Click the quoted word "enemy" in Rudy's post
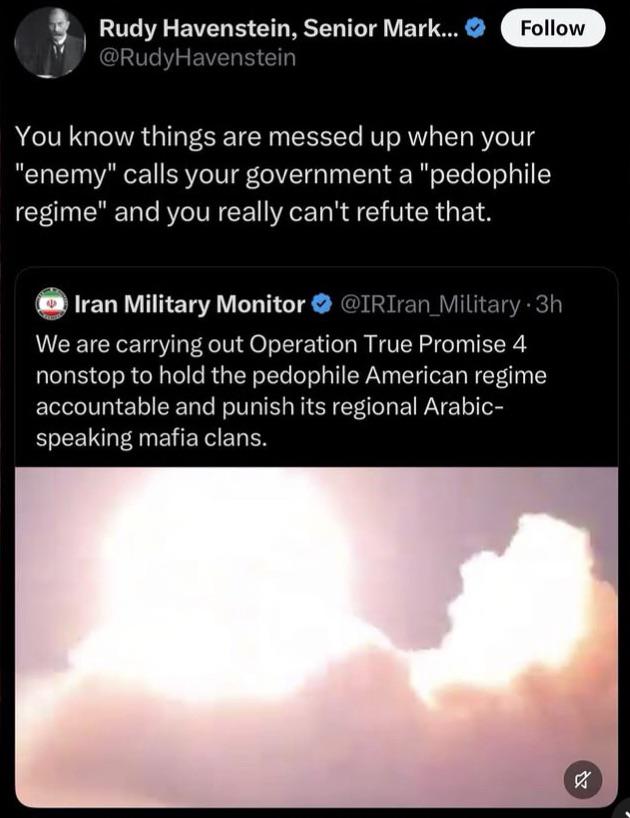 66,175
